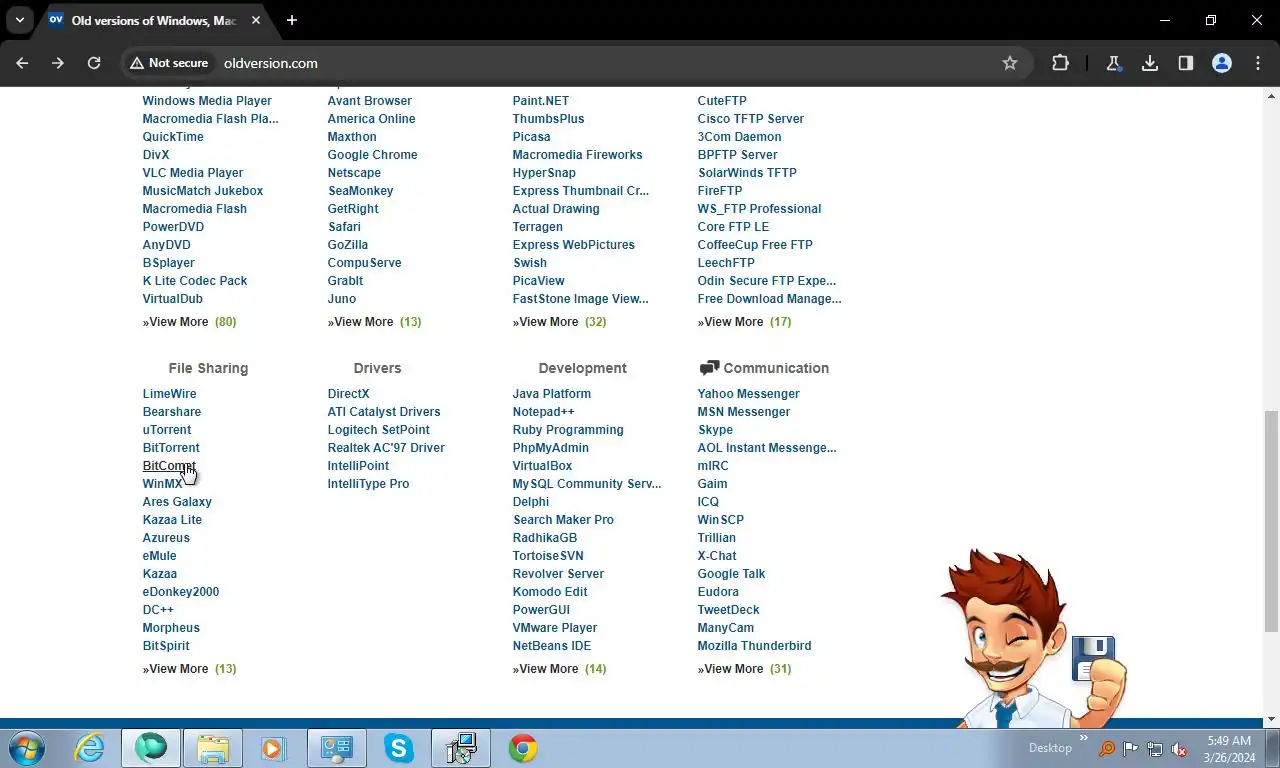Image resolution: width=1280 pixels, height=768 pixels.
Task: Open the eMule link
Action: pos(159,556)
